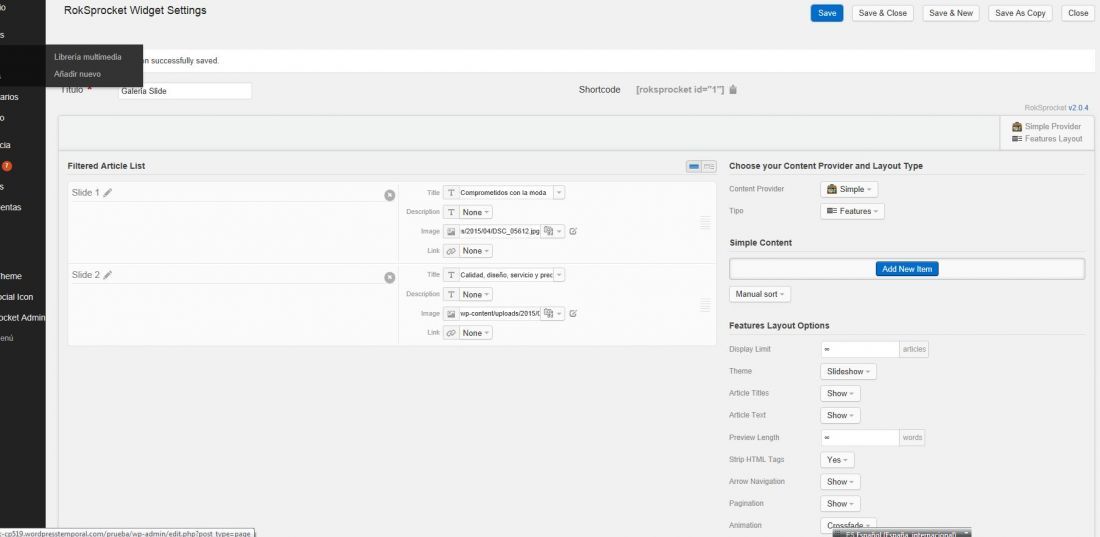Remove Slide 2 with its round X icon

point(389,277)
